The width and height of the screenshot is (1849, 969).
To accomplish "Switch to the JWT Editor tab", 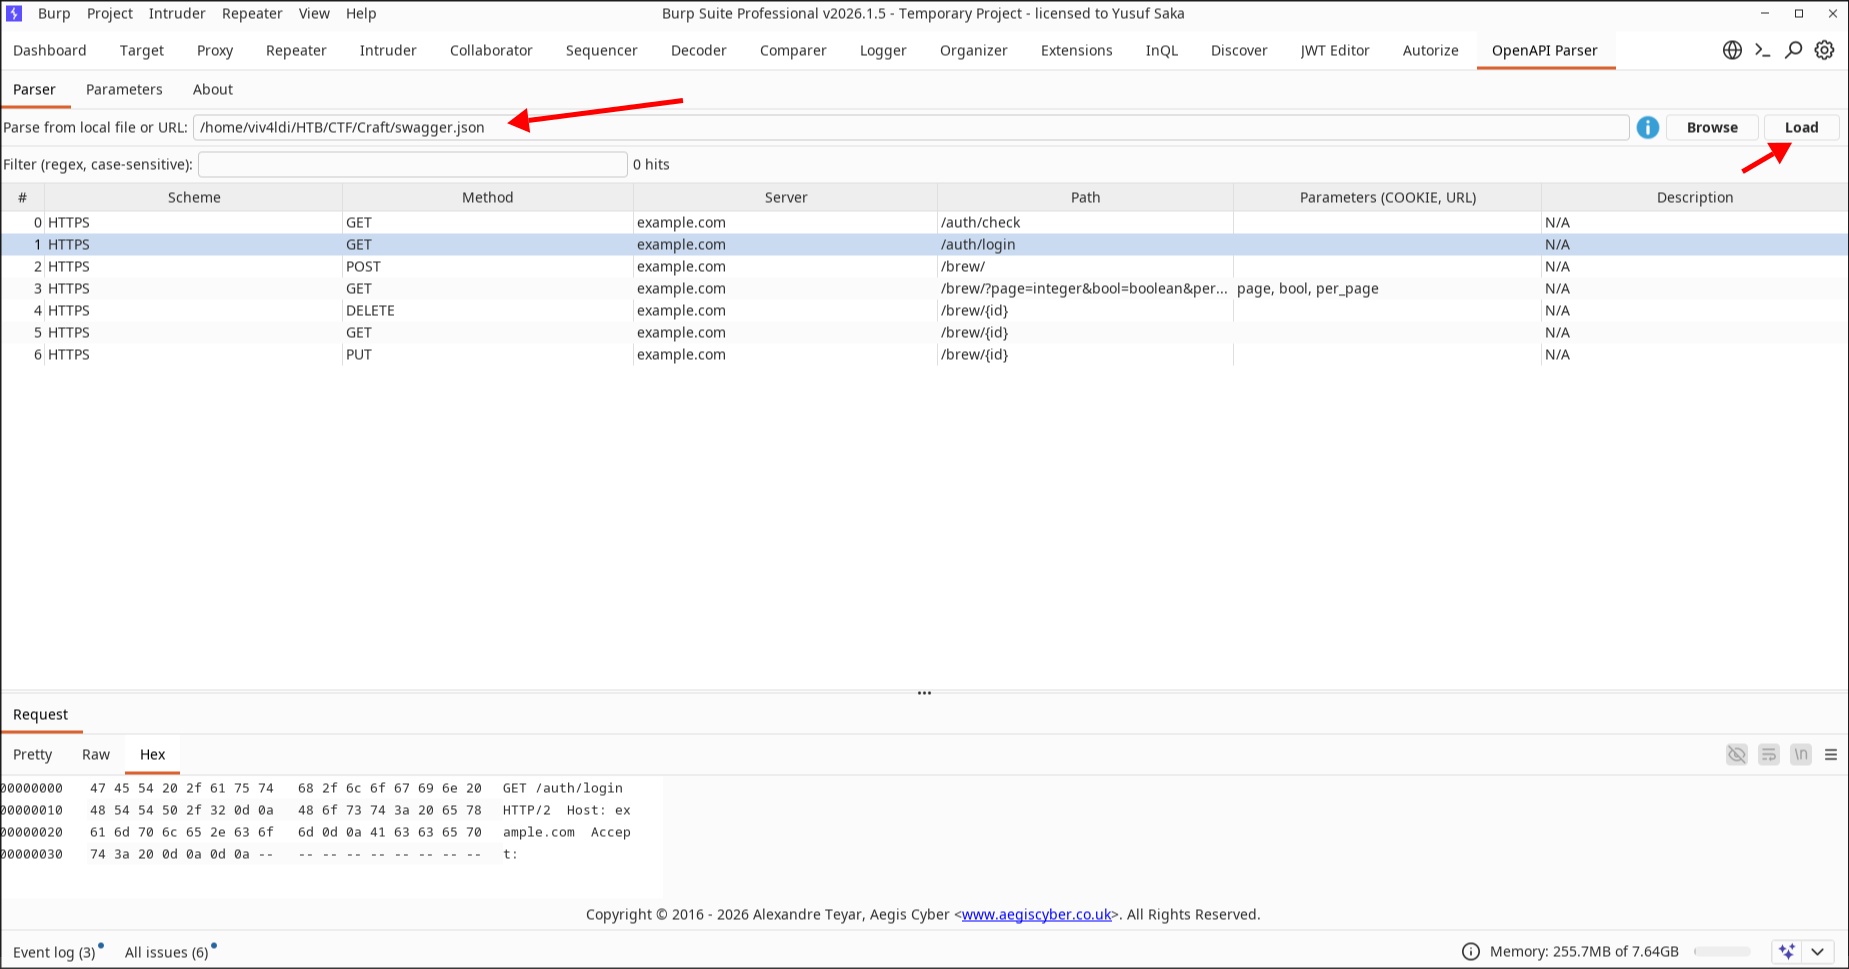I will pyautogui.click(x=1335, y=50).
